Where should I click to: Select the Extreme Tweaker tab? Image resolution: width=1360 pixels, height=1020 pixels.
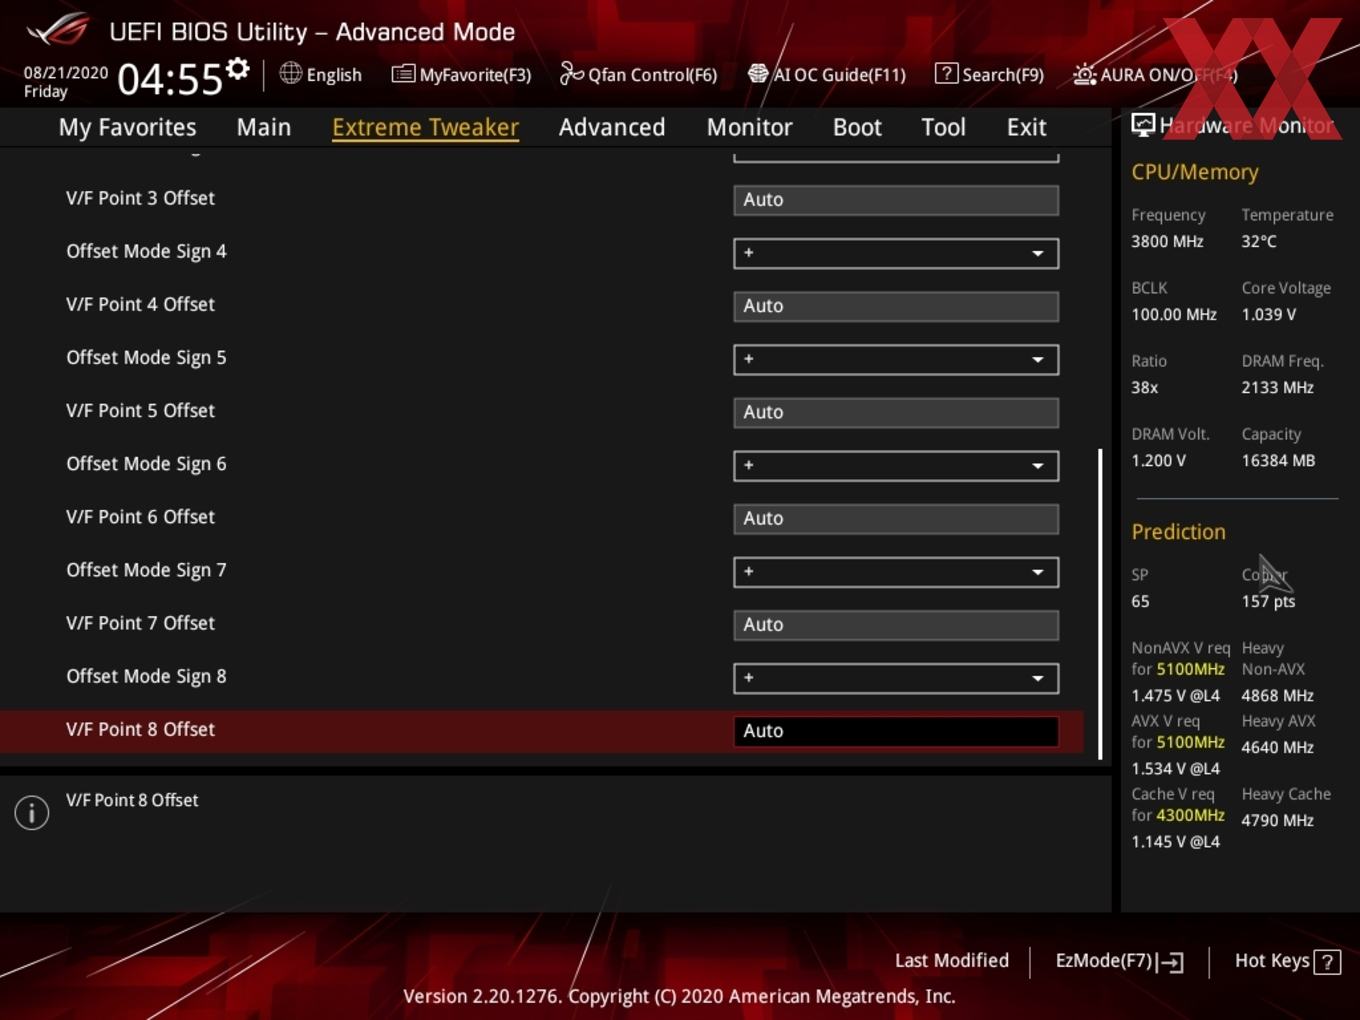[x=425, y=127]
